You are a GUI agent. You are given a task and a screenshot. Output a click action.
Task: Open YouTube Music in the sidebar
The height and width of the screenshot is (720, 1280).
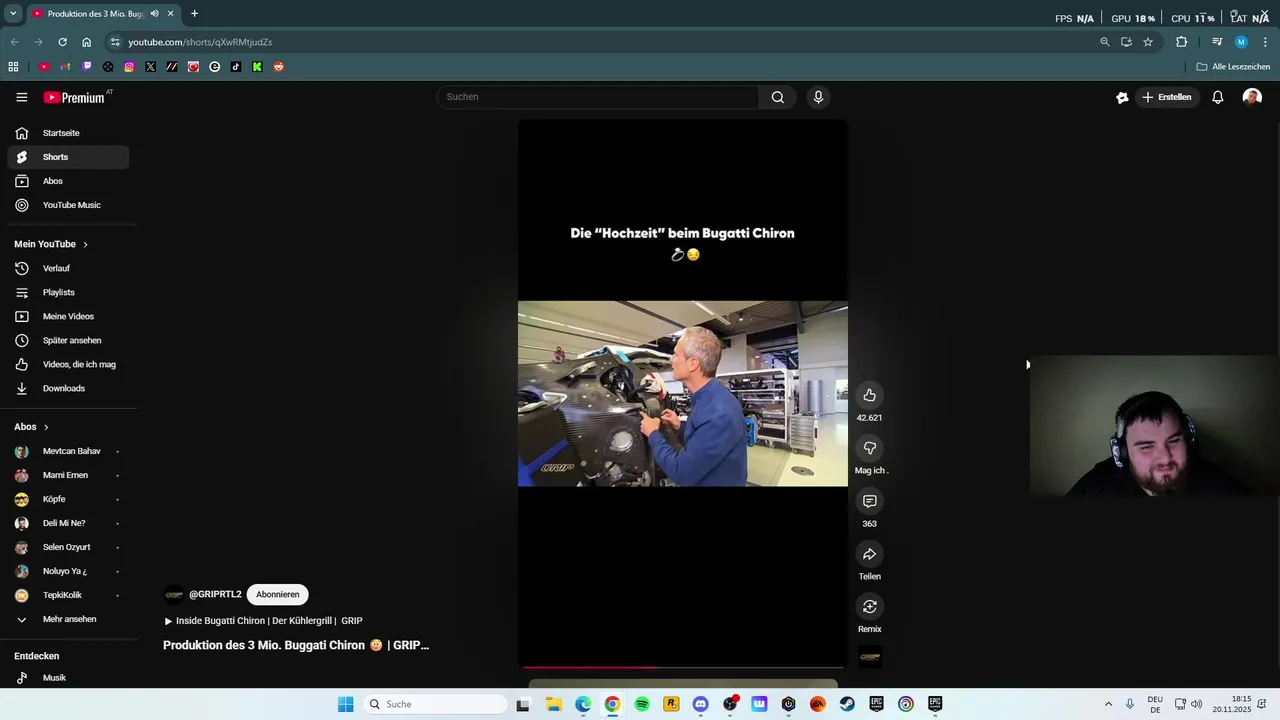(x=68, y=205)
